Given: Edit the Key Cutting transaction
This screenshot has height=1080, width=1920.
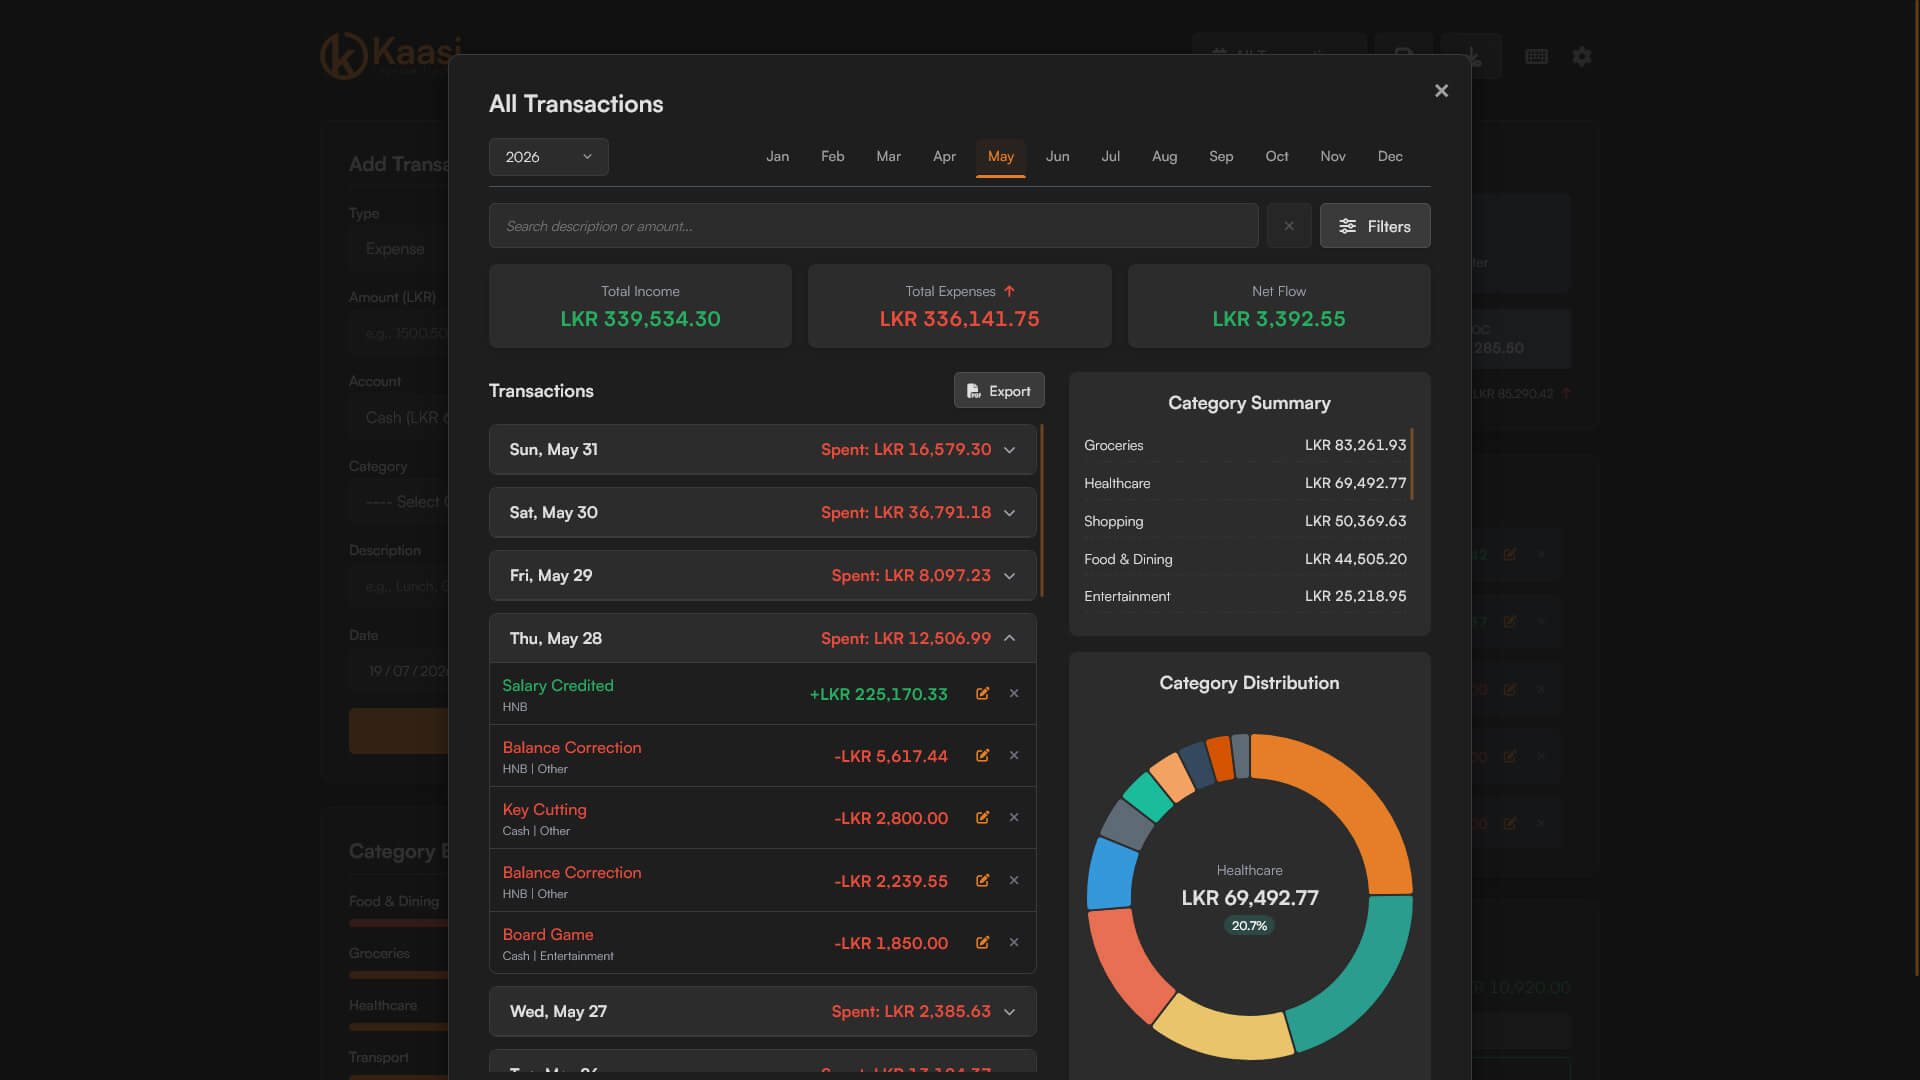Looking at the screenshot, I should coord(982,818).
